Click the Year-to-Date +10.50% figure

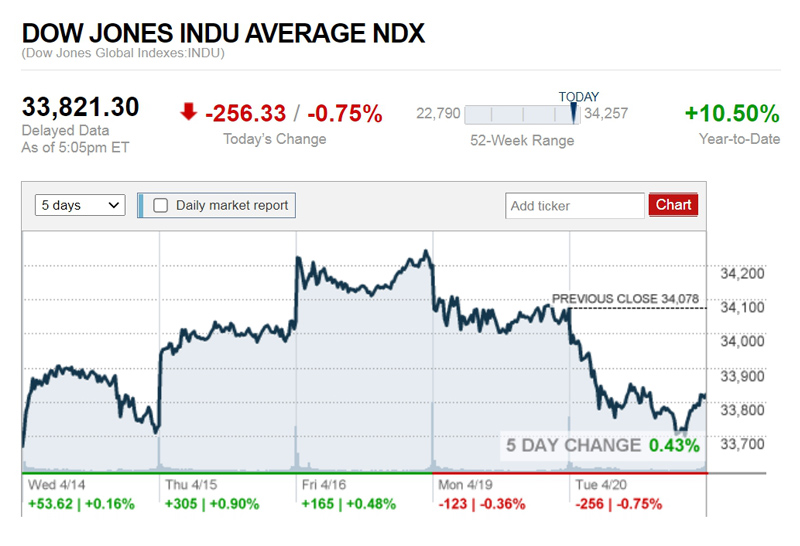(x=732, y=113)
